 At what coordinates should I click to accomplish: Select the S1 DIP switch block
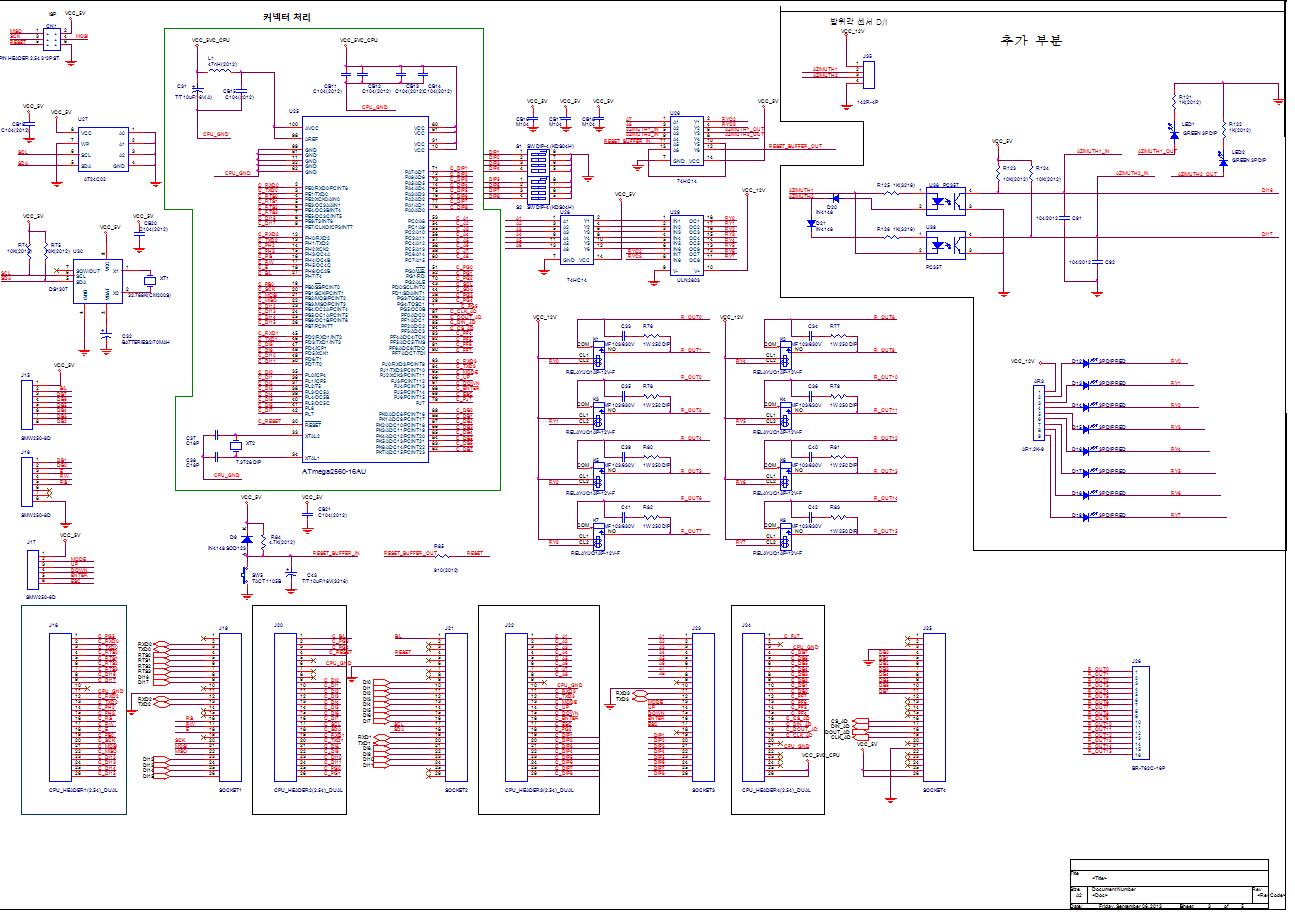tap(537, 161)
